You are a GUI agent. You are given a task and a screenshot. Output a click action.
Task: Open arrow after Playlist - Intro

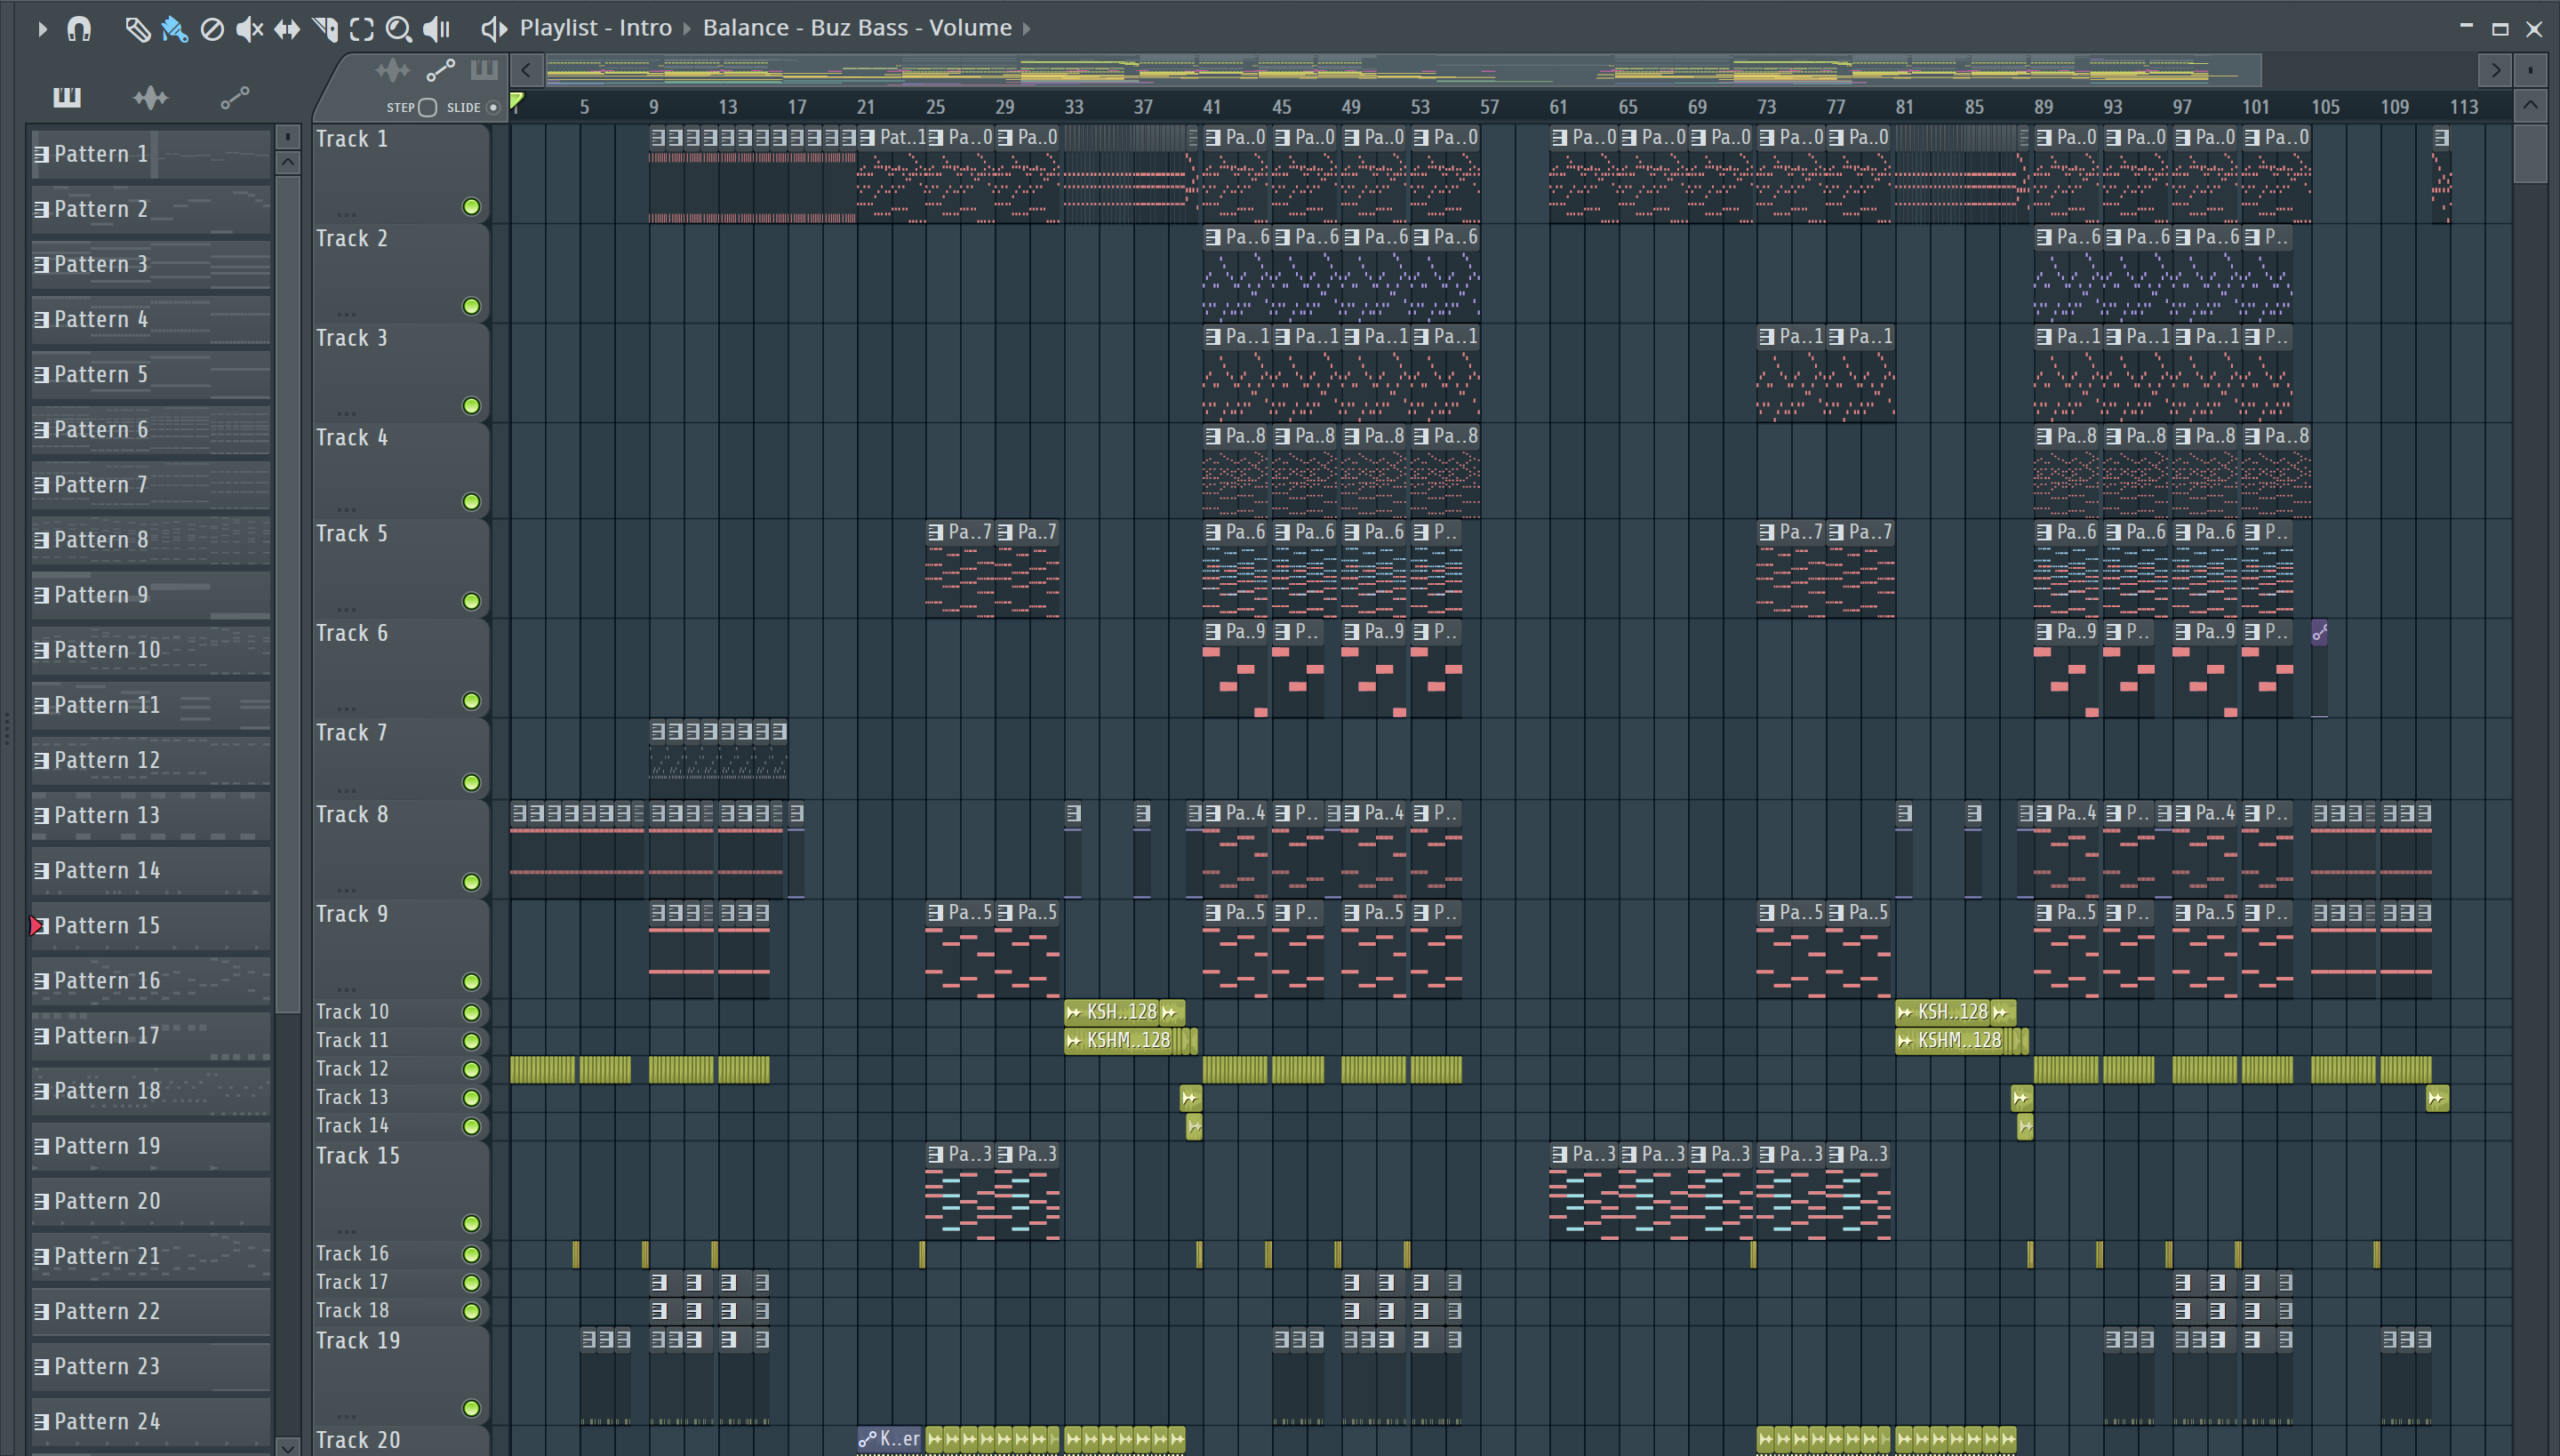(x=687, y=29)
